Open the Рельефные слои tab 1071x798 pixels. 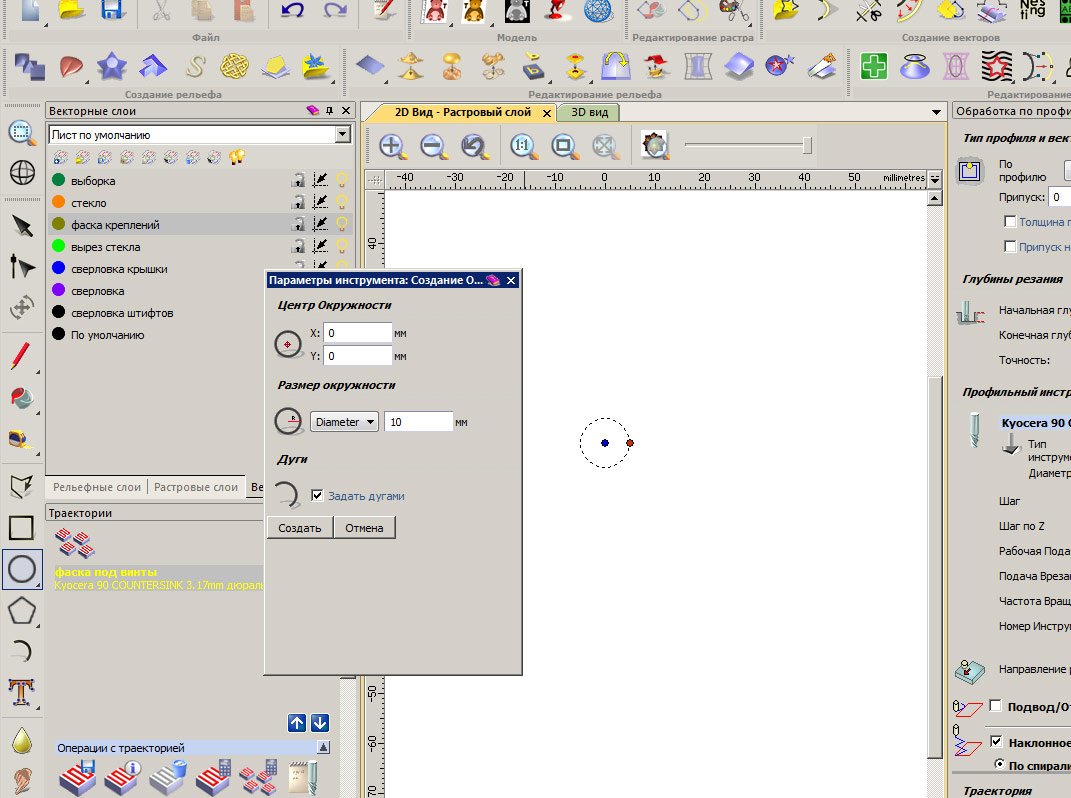[96, 487]
